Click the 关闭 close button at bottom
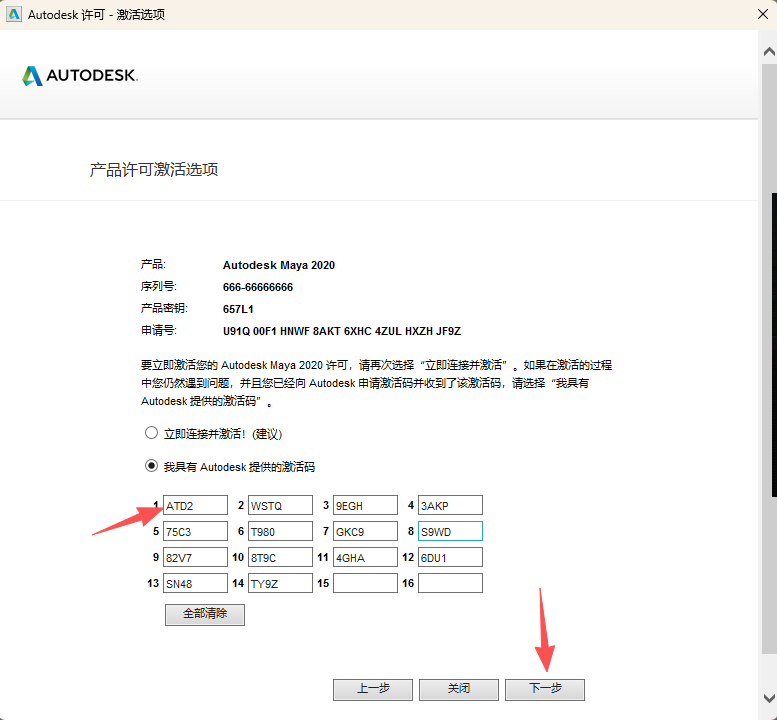777x720 pixels. pyautogui.click(x=459, y=689)
